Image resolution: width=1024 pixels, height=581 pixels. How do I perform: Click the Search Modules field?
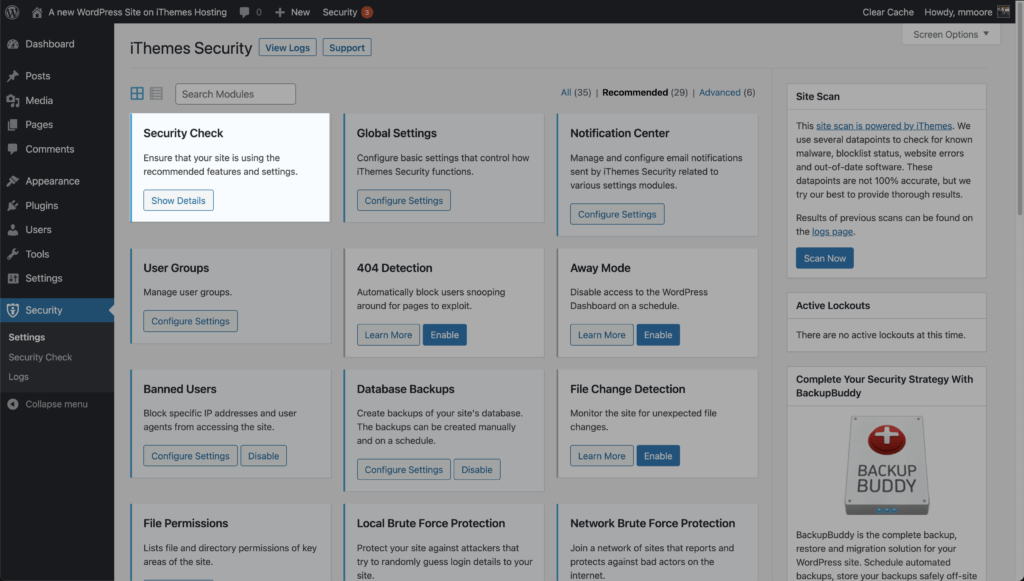[x=235, y=94]
